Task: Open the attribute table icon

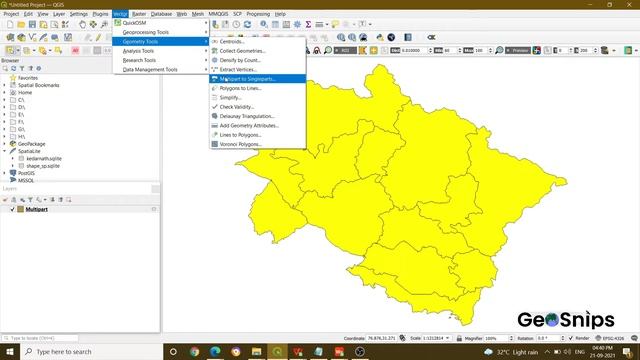Action: (276, 24)
